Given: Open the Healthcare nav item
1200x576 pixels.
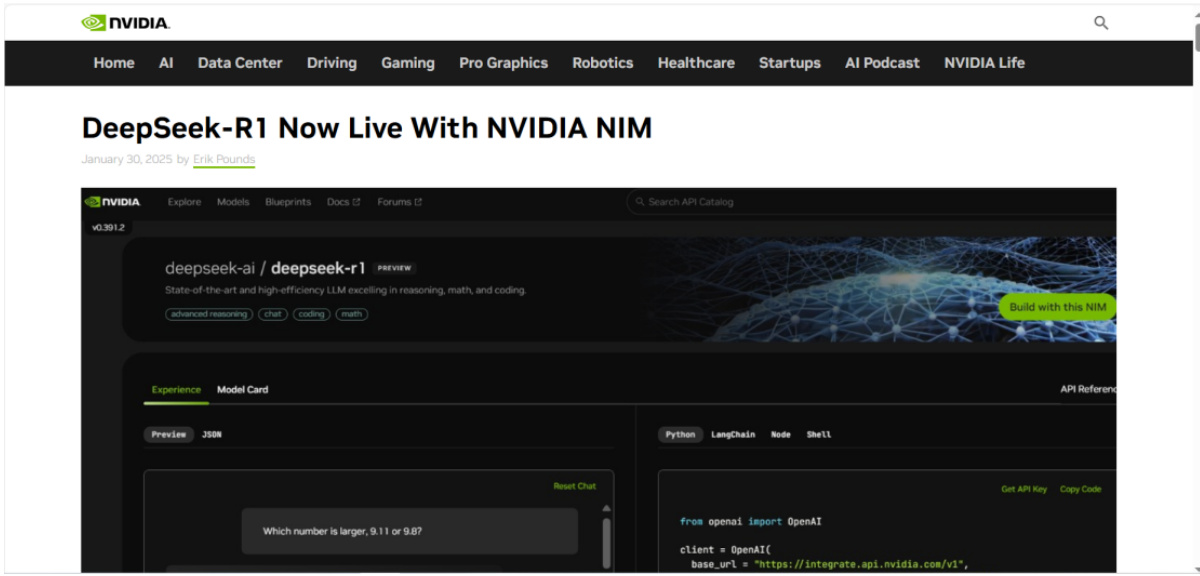Looking at the screenshot, I should [x=696, y=63].
